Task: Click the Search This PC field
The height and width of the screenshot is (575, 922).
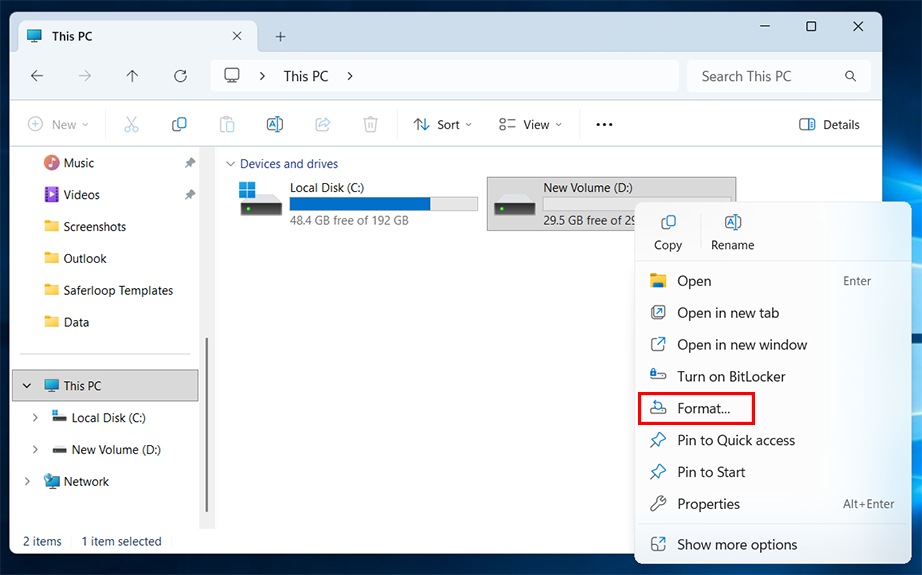Action: (x=779, y=76)
